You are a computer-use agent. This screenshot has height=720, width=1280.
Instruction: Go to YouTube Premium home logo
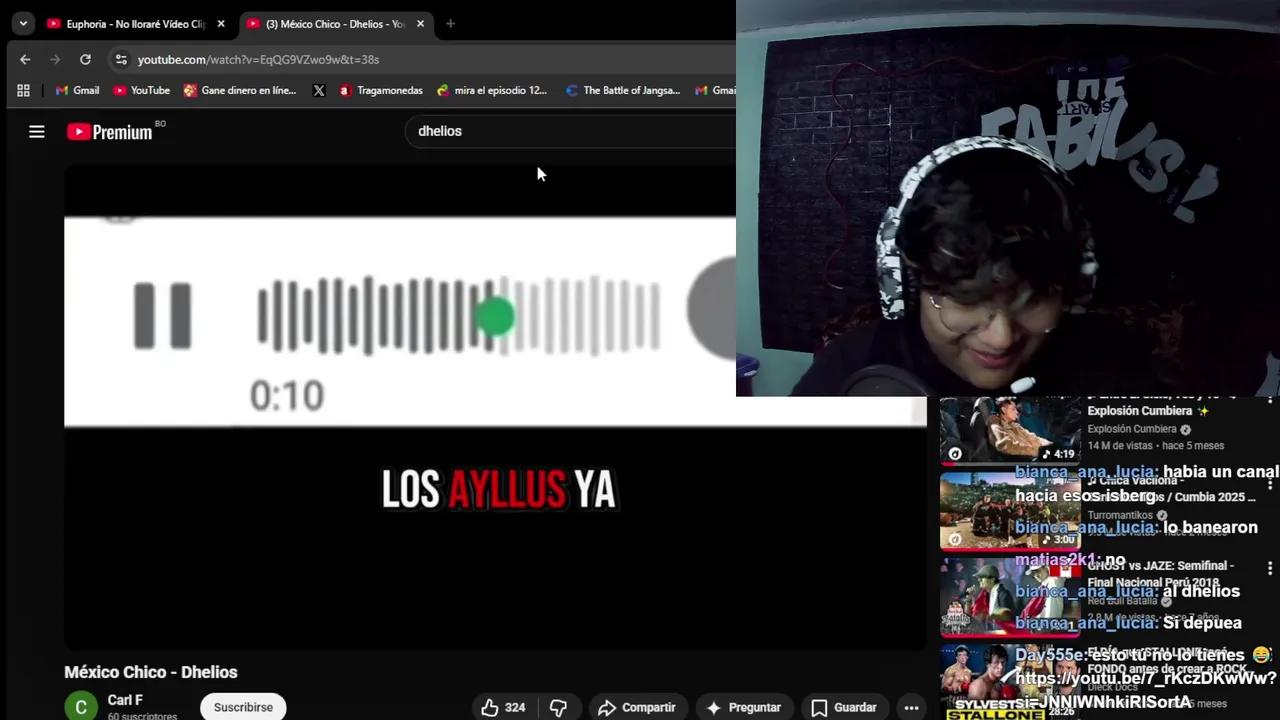[110, 131]
